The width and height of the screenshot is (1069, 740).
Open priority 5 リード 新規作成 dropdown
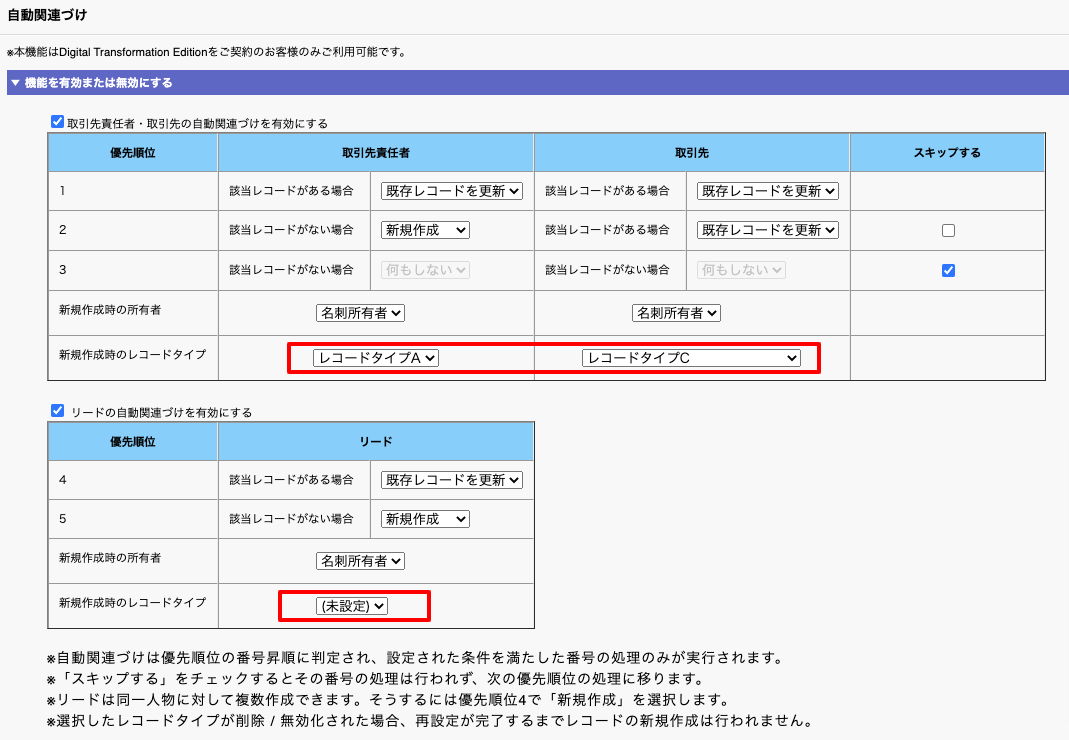pyautogui.click(x=425, y=519)
